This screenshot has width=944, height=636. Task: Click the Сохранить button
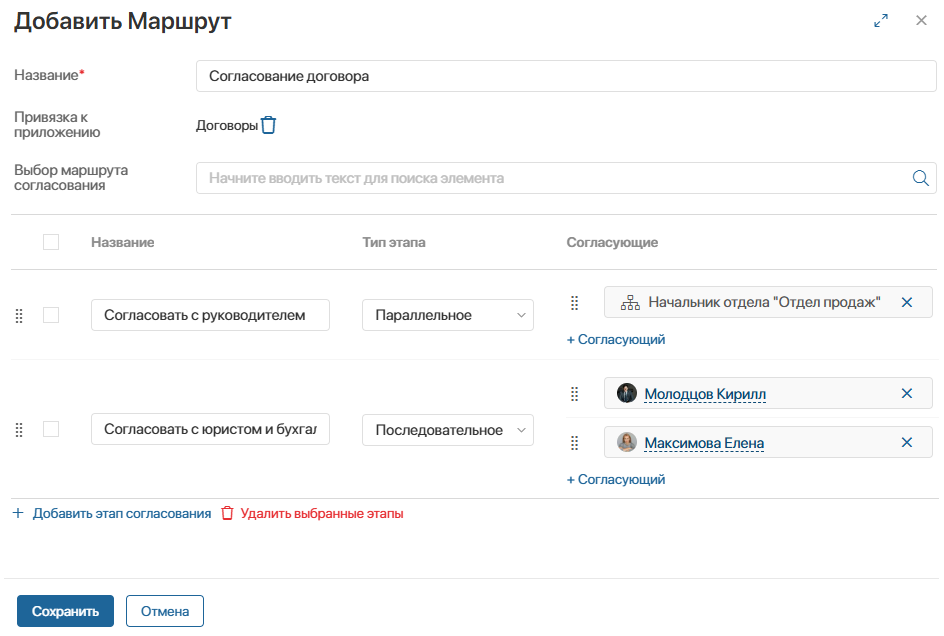[x=65, y=611]
